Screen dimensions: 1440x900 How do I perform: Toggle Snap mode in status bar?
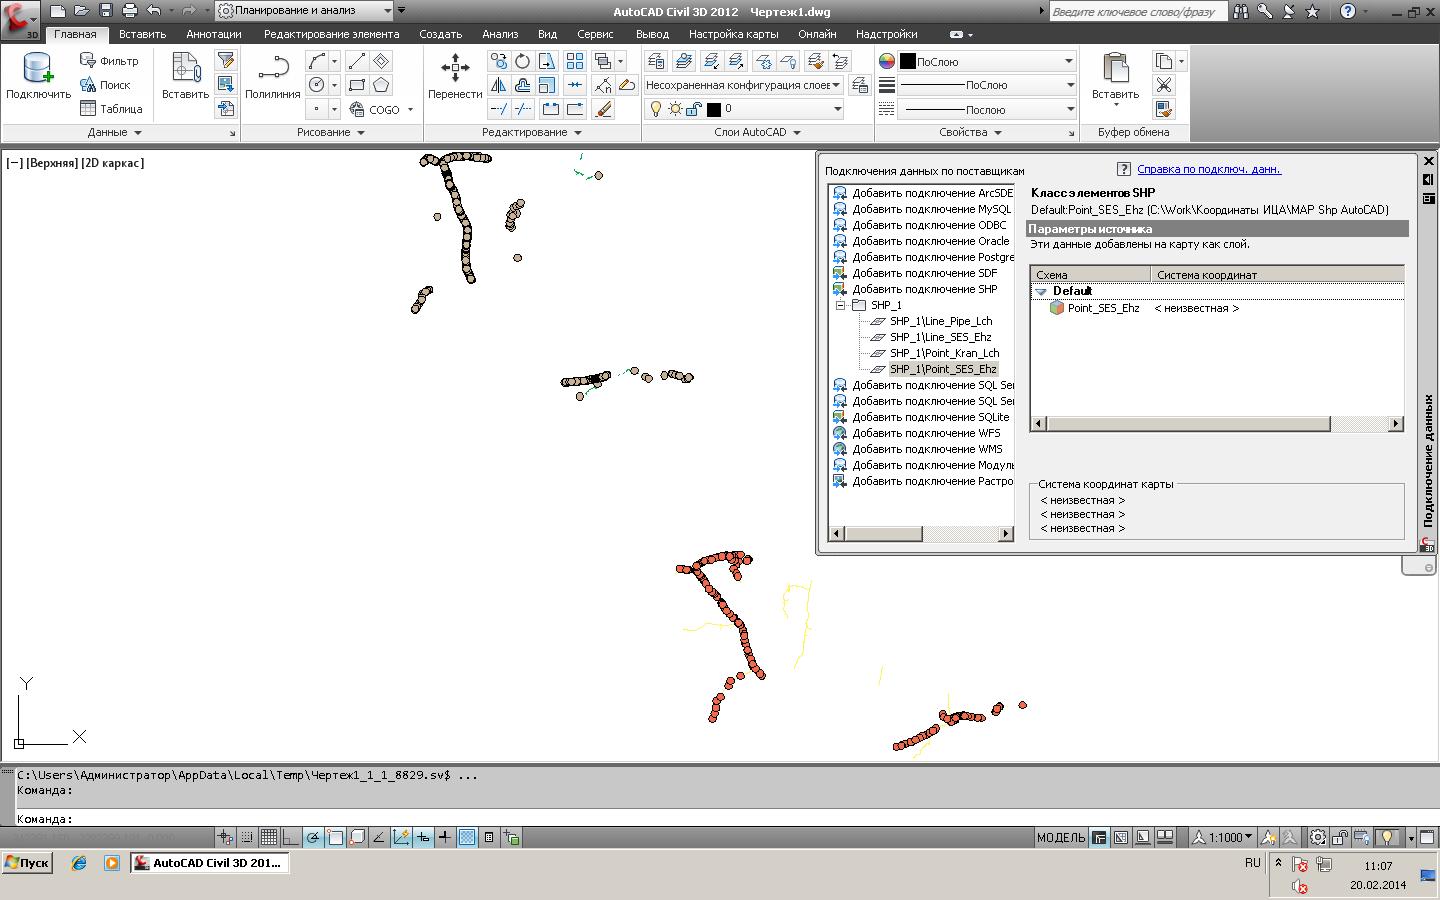(x=247, y=838)
